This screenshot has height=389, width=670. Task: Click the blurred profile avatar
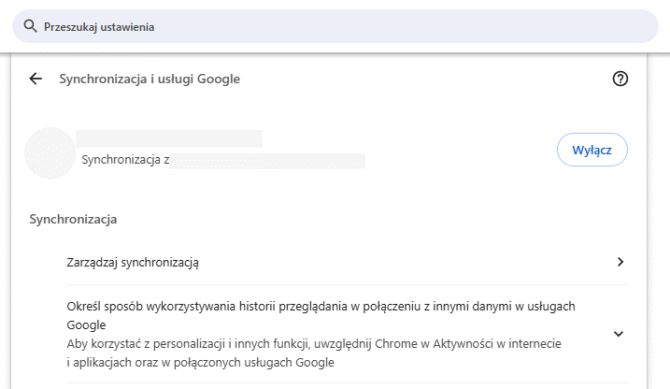pos(50,153)
